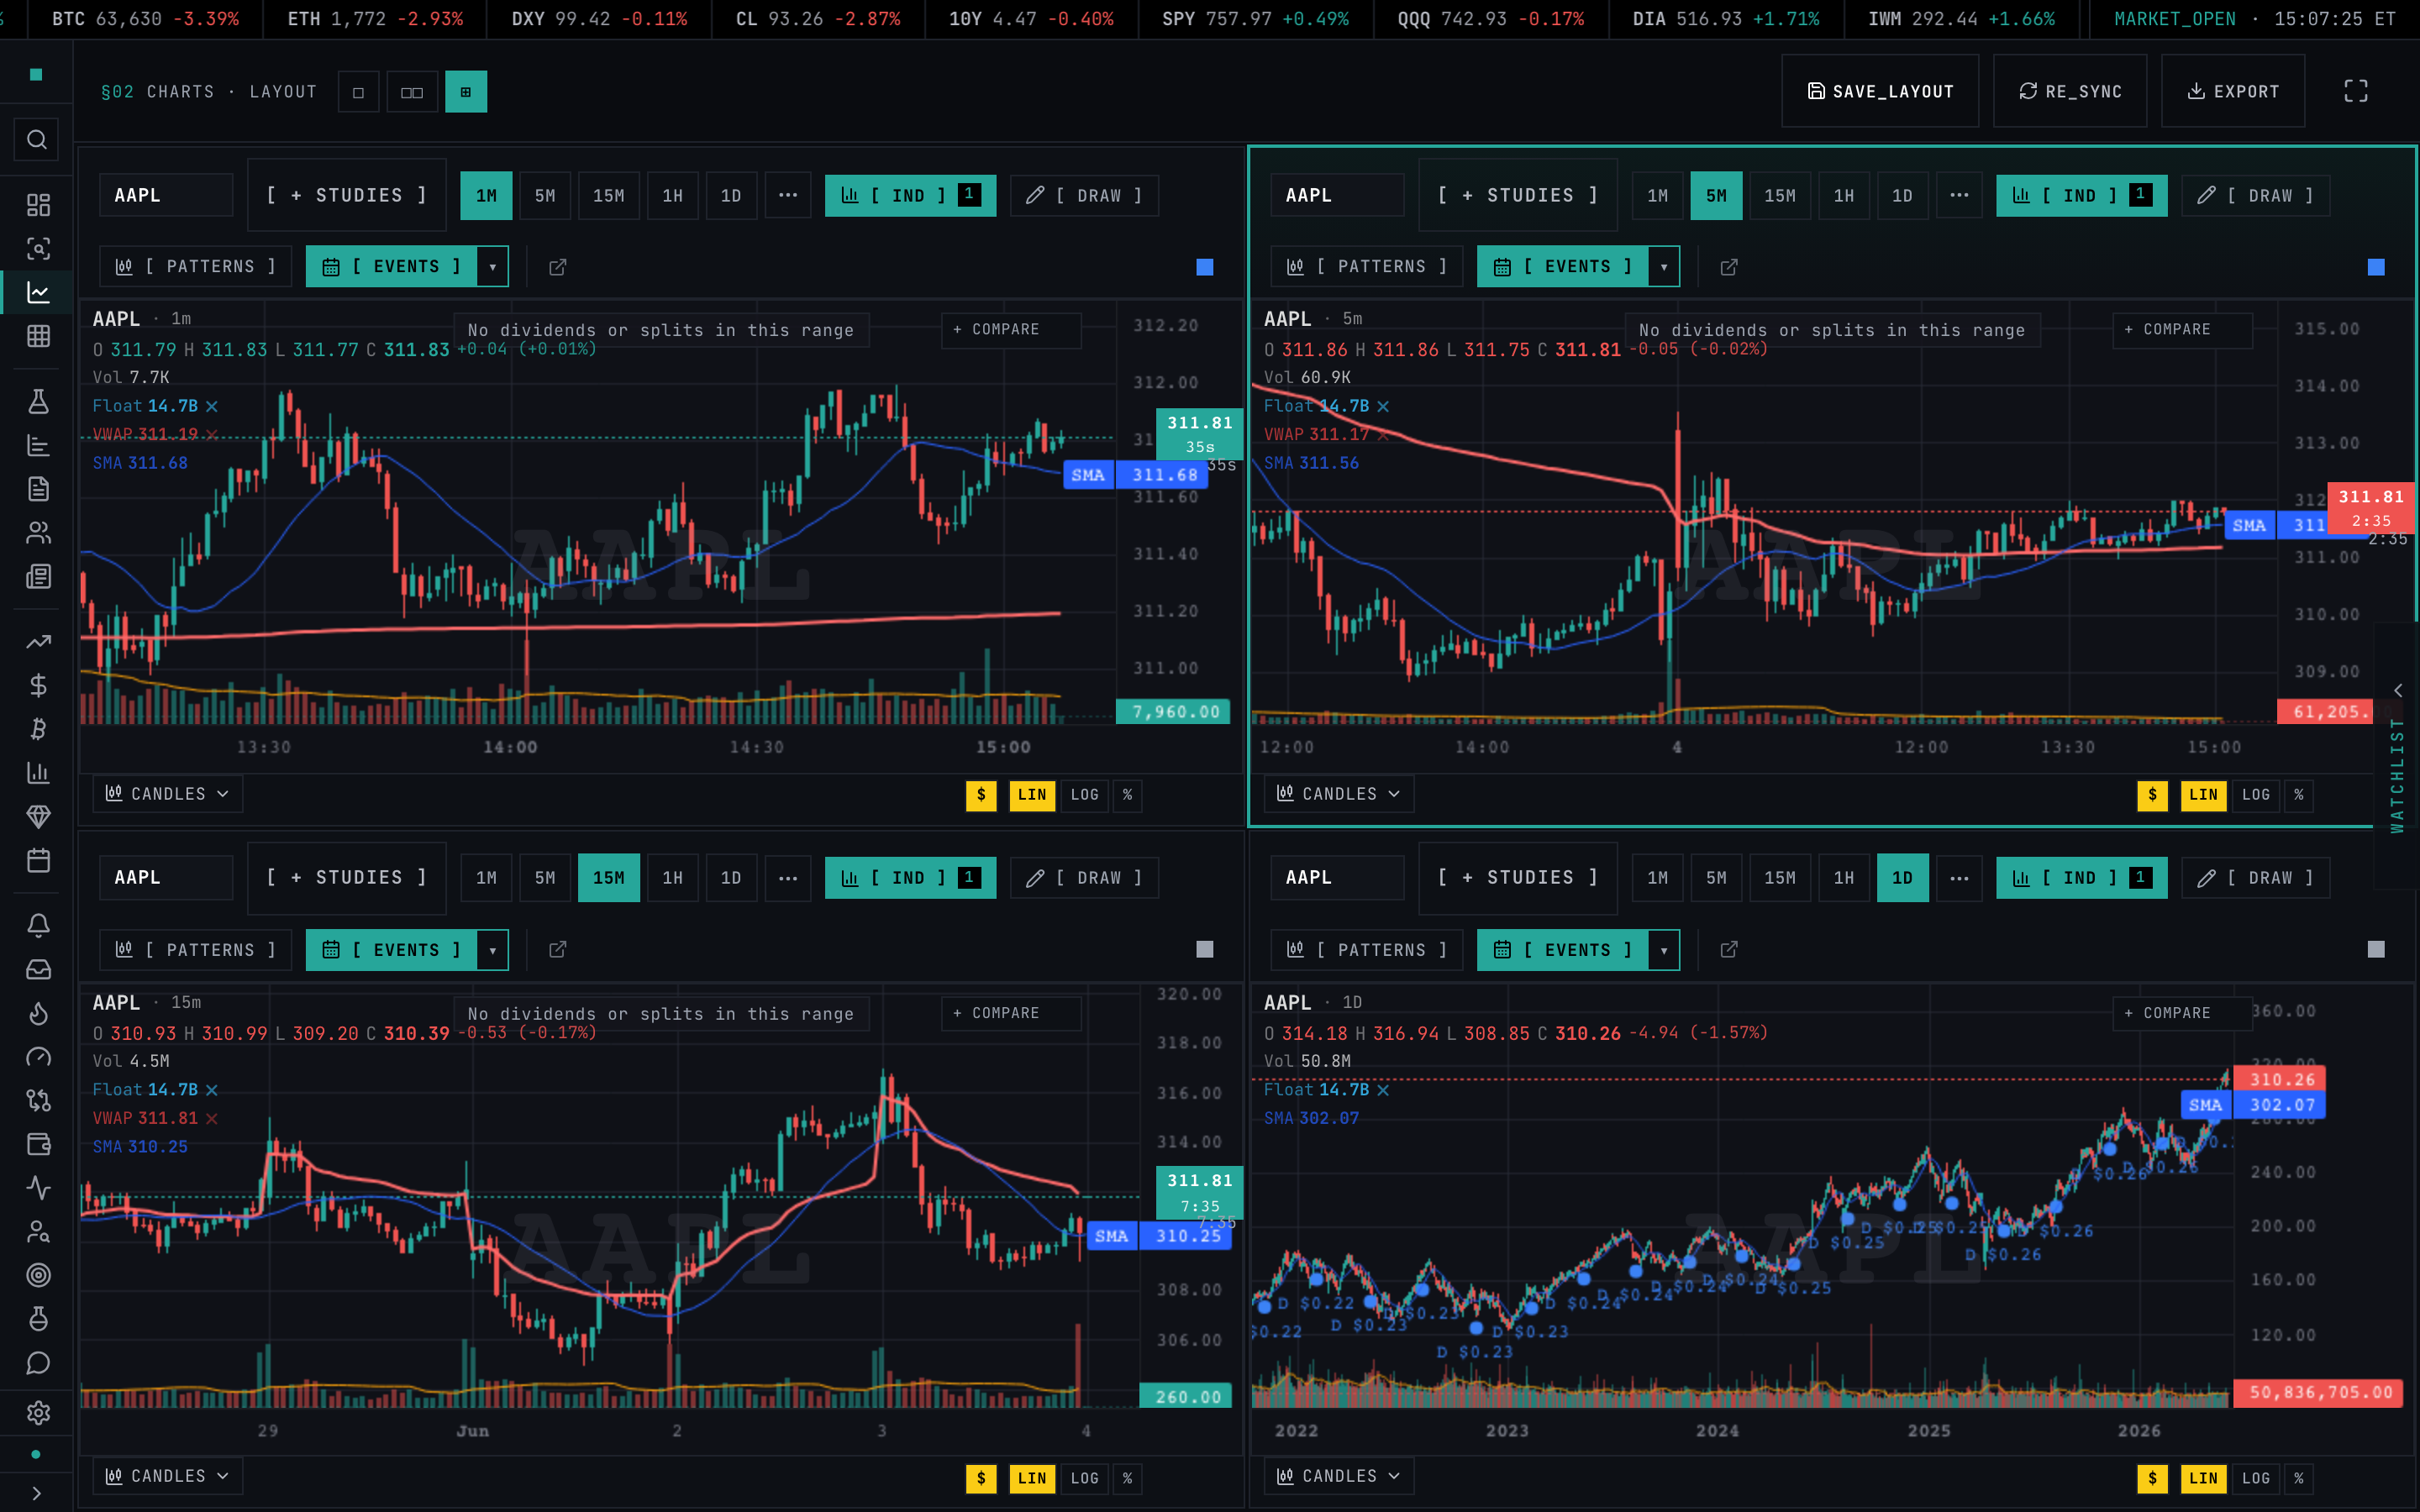The width and height of the screenshot is (2420, 1512).
Task: Open the flame icon in the sidebar
Action: point(38,1014)
